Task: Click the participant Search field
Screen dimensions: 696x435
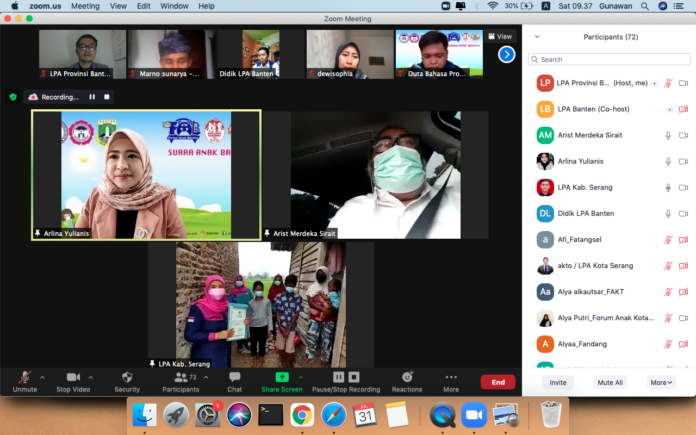Action: (609, 59)
